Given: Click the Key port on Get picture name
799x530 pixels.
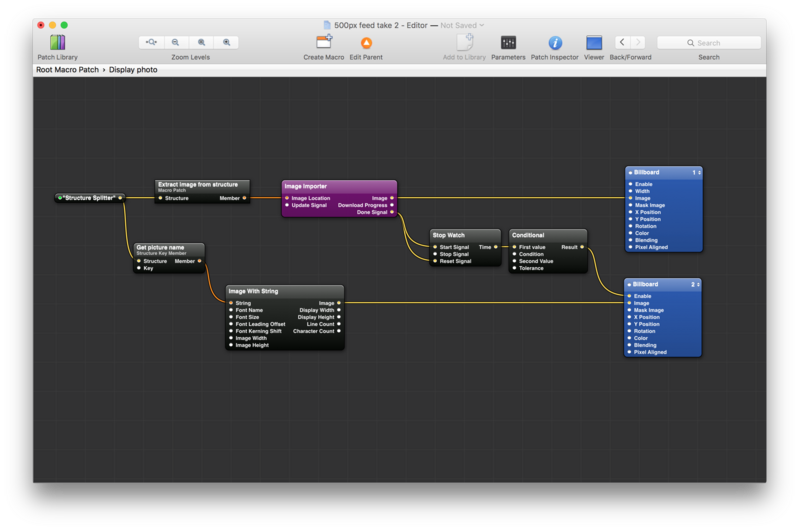Looking at the screenshot, I should point(139,268).
